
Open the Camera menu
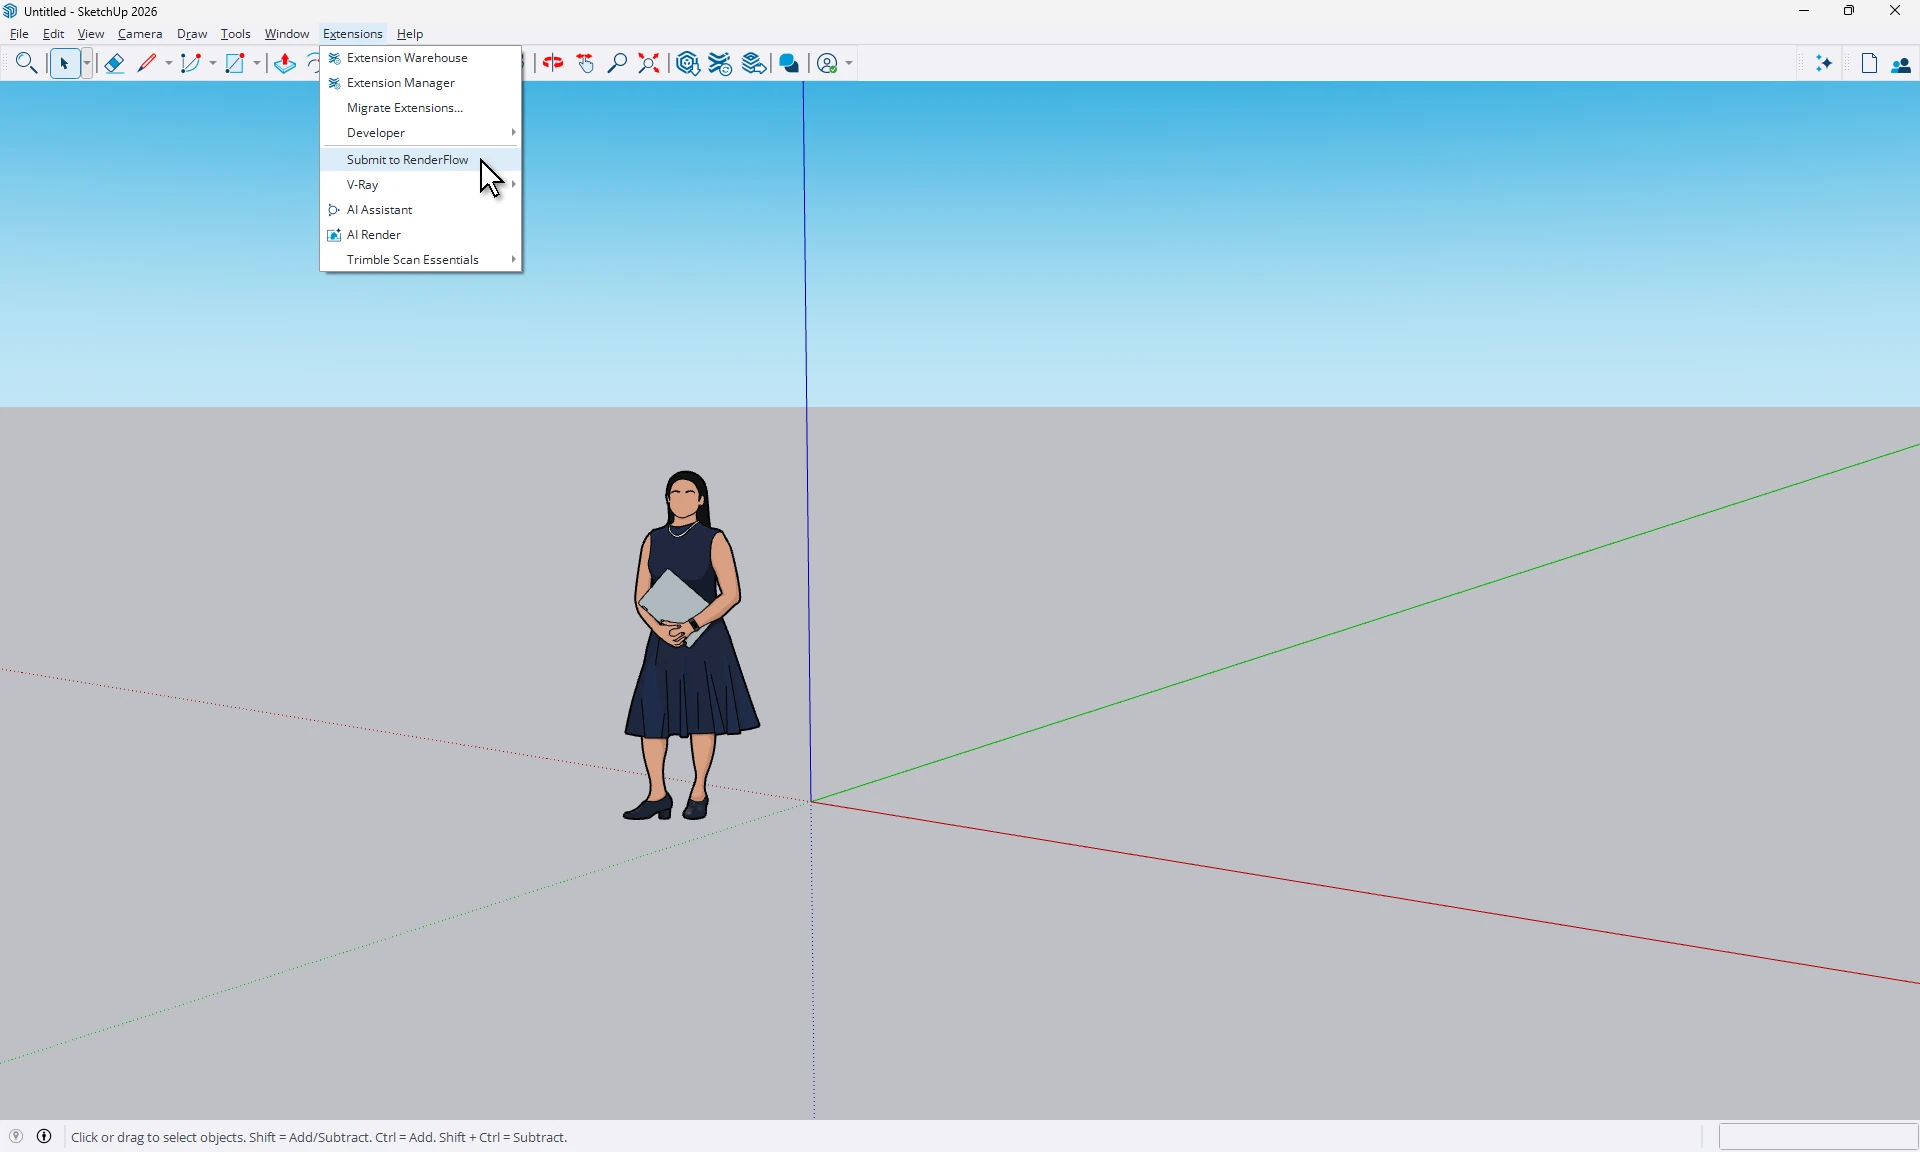[x=140, y=34]
